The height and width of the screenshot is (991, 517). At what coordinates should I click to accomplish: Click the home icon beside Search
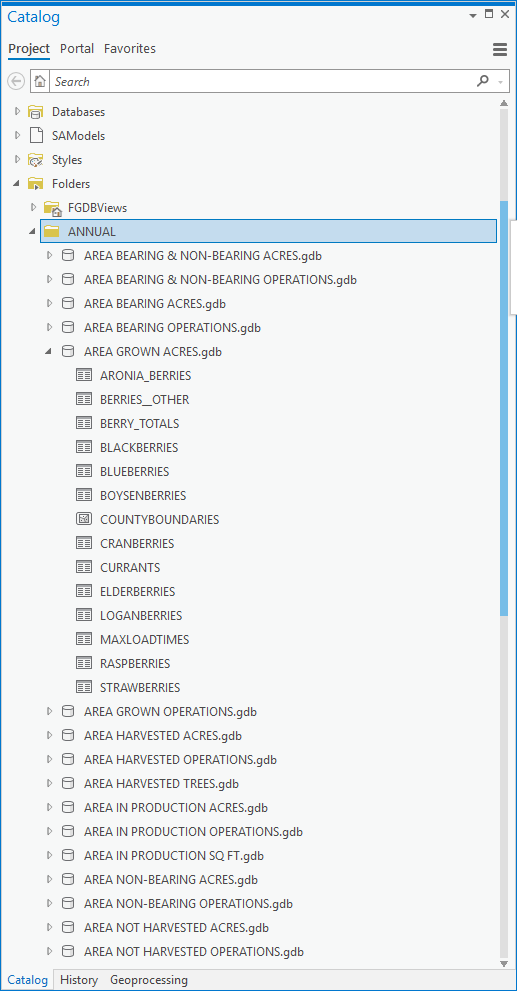coord(40,81)
